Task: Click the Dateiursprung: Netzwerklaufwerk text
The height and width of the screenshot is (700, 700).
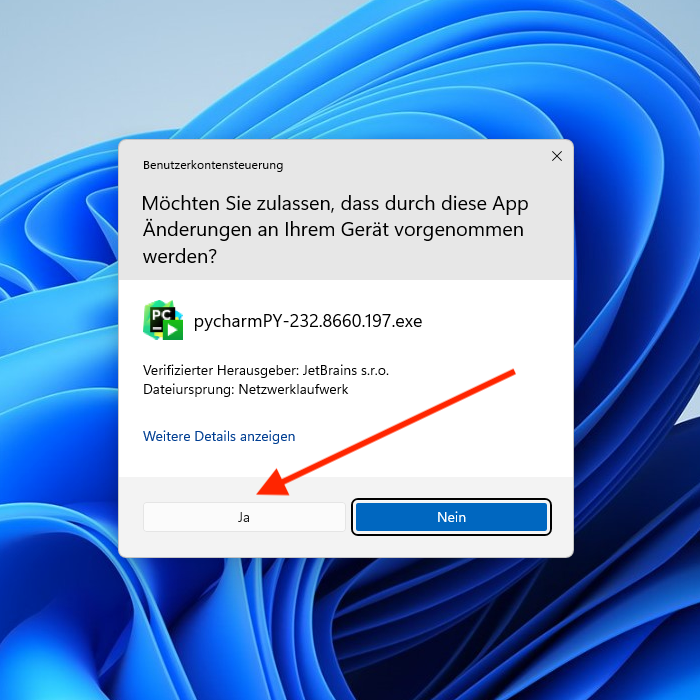Action: (x=246, y=389)
